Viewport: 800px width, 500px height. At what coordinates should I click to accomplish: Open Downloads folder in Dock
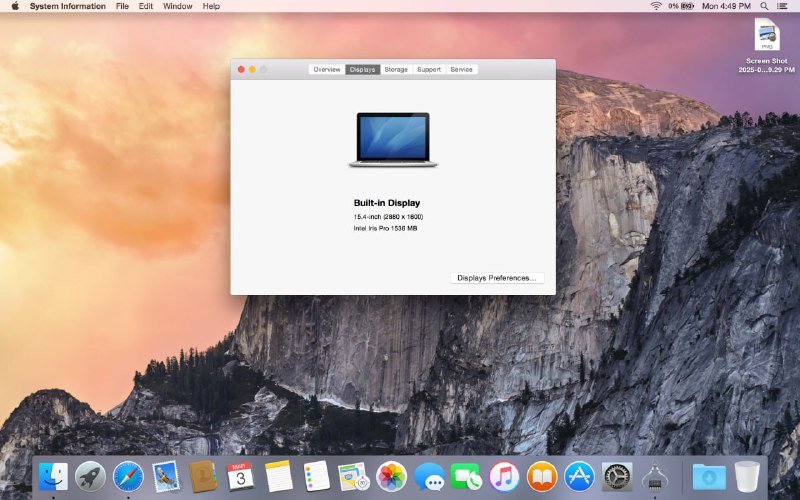click(709, 477)
